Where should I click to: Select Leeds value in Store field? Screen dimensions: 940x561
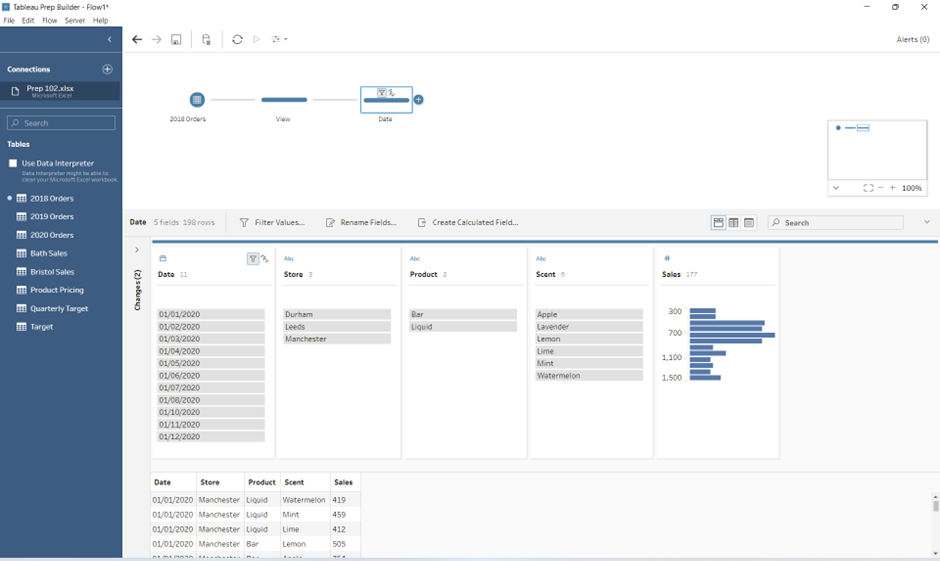(x=337, y=327)
